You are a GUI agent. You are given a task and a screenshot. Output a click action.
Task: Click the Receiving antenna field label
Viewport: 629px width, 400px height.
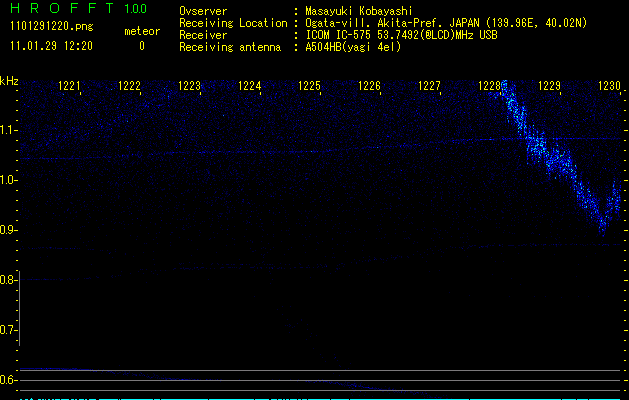point(230,47)
